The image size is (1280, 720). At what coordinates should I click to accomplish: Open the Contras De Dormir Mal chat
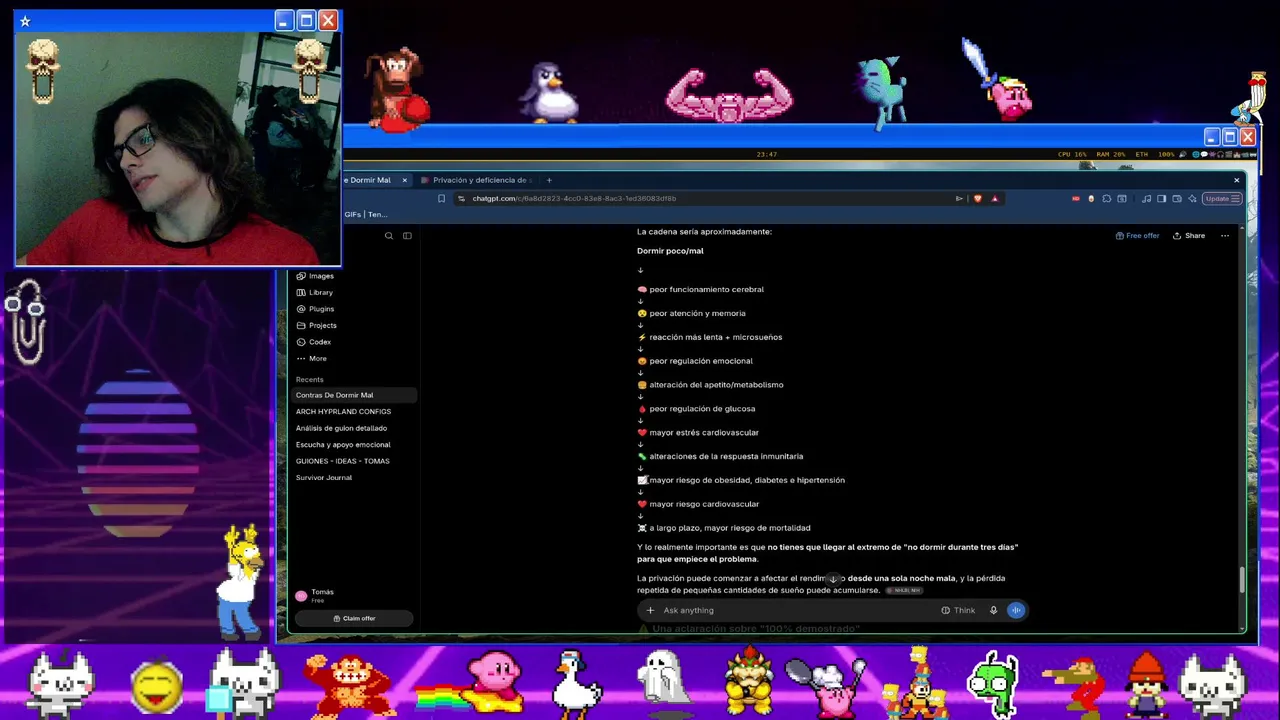pos(353,395)
